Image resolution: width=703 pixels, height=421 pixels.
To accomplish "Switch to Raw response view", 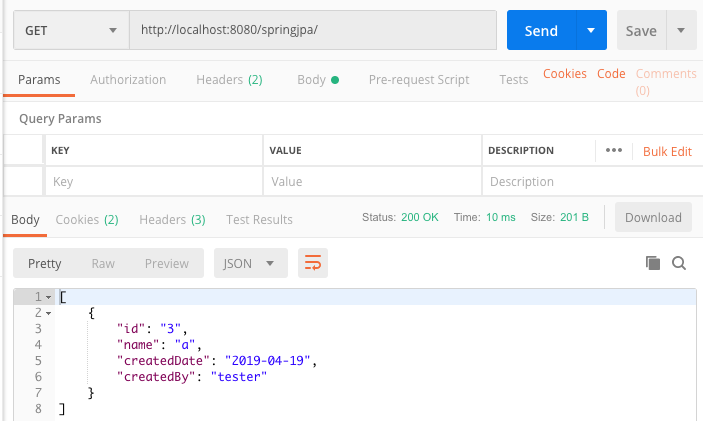I will pyautogui.click(x=103, y=264).
